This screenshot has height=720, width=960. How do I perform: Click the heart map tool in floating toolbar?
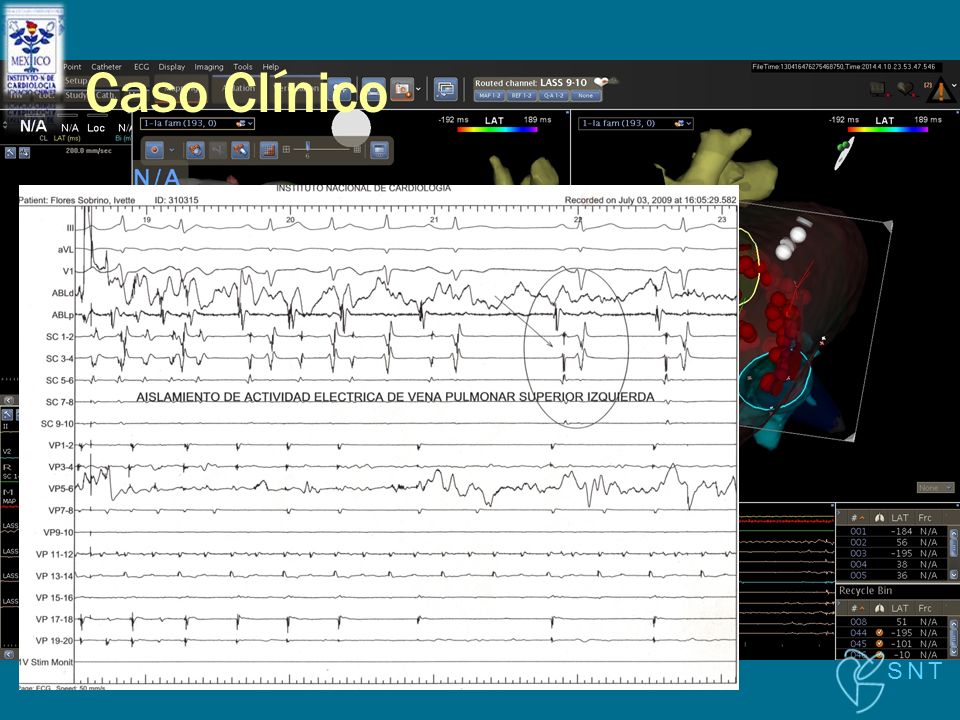(195, 149)
